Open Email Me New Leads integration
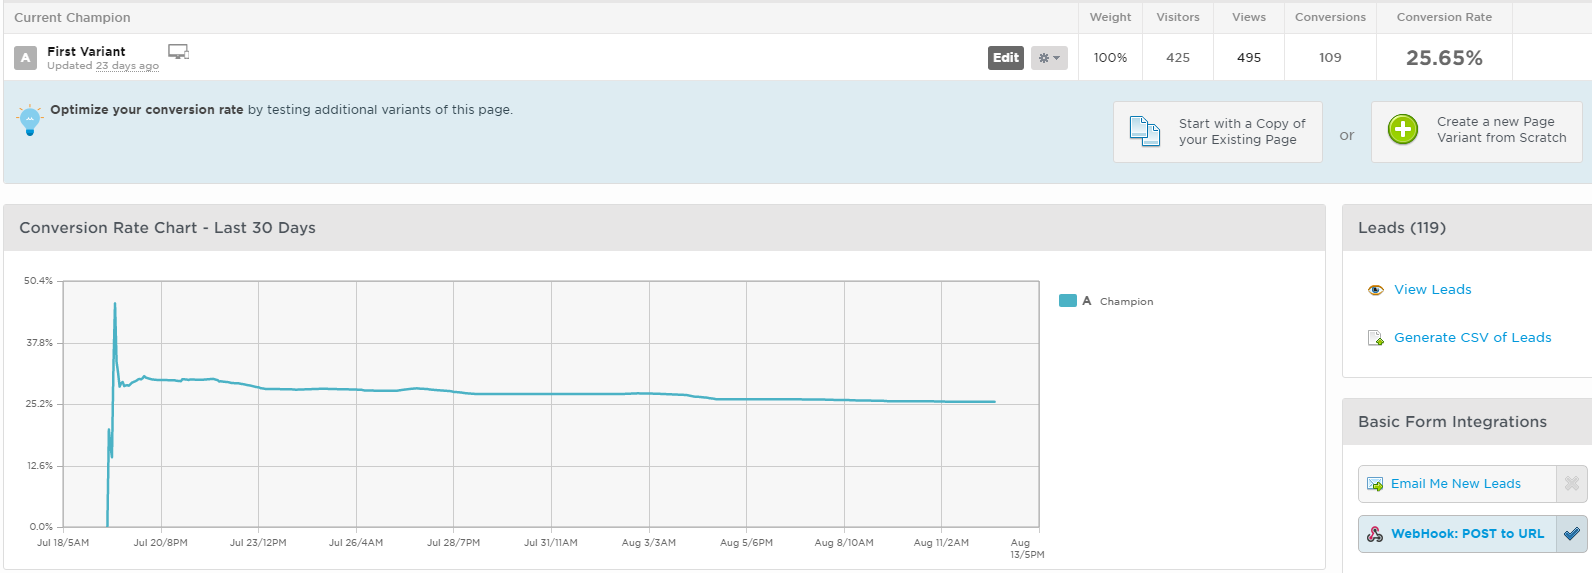The width and height of the screenshot is (1592, 573). [x=1457, y=484]
